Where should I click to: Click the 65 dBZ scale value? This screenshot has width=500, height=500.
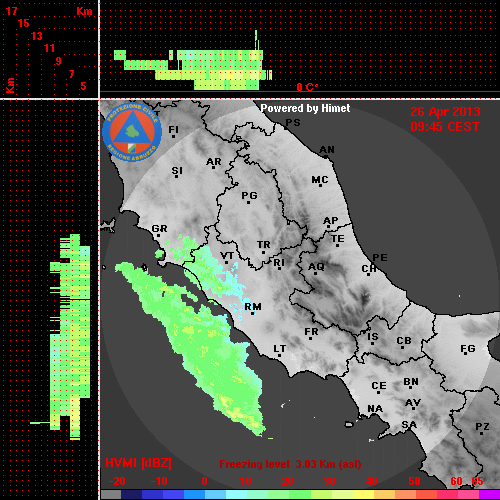[x=477, y=481]
